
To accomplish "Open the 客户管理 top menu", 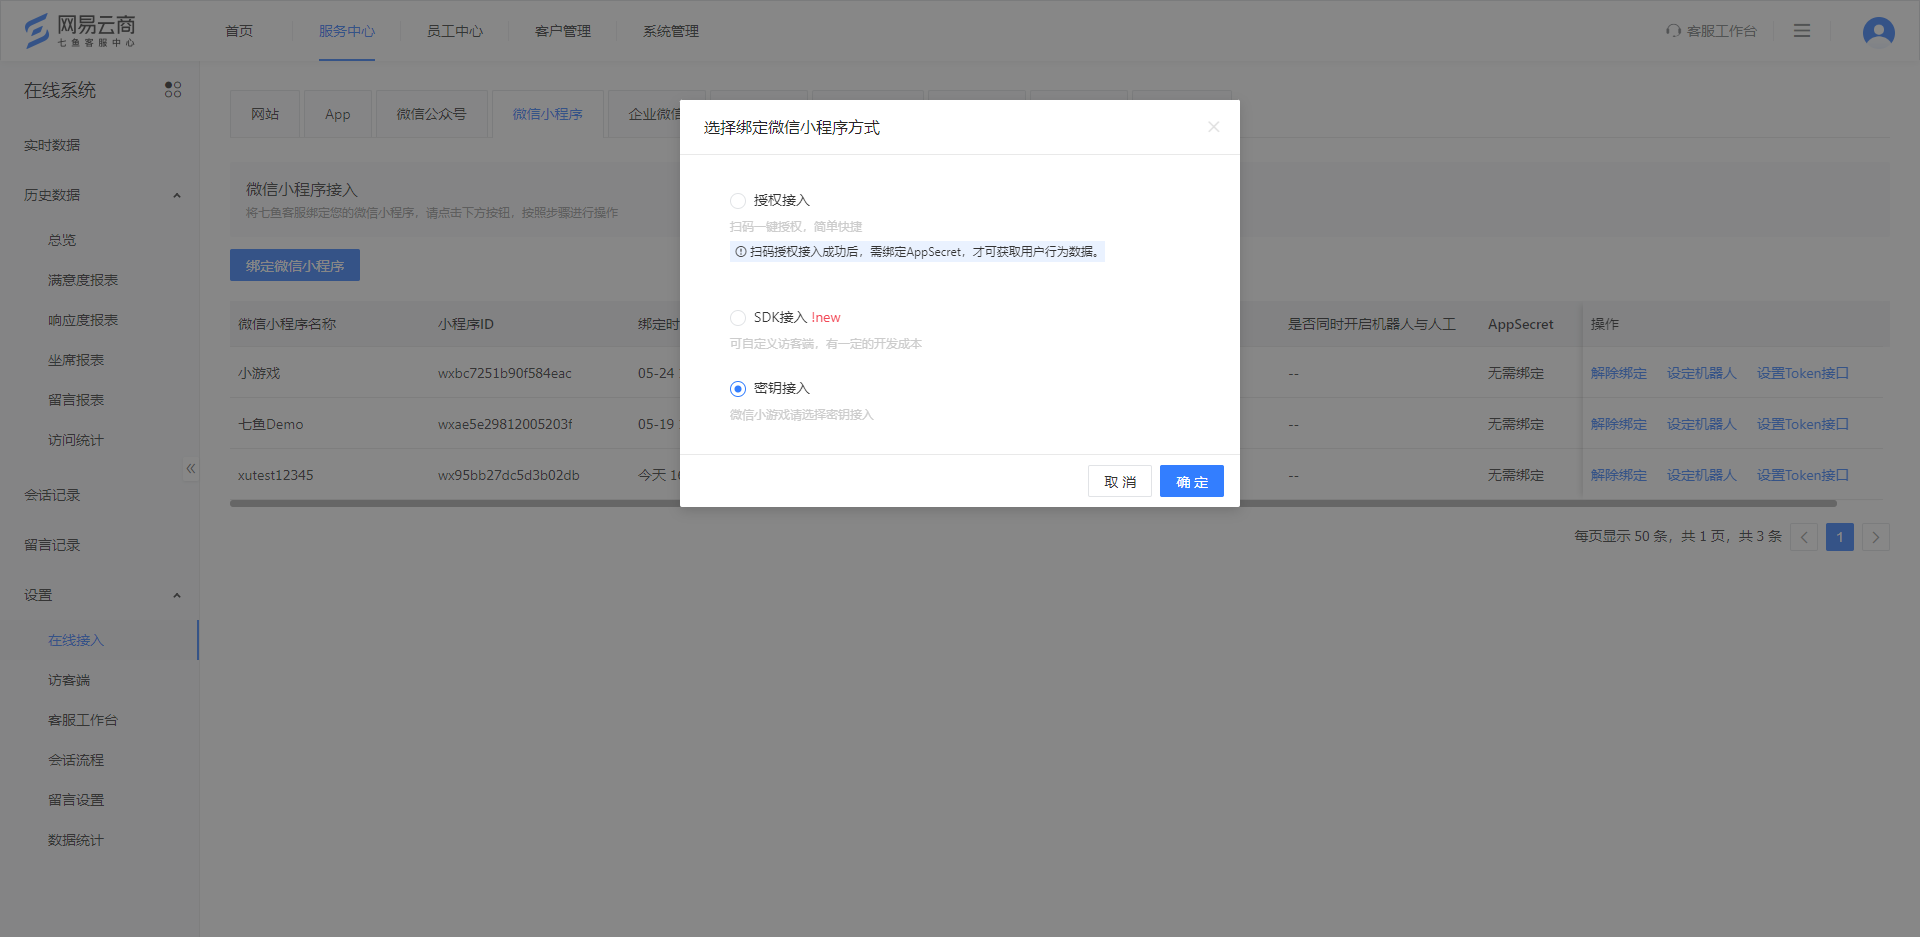I will click(x=563, y=31).
